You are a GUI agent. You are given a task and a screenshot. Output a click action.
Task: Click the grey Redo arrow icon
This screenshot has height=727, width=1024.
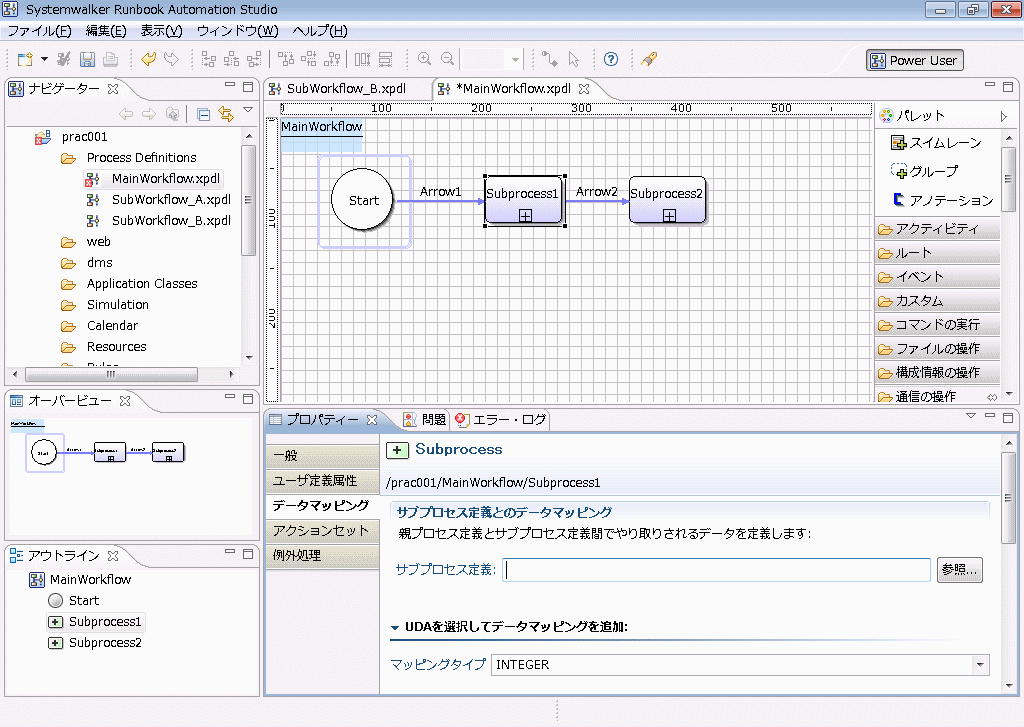[x=171, y=59]
